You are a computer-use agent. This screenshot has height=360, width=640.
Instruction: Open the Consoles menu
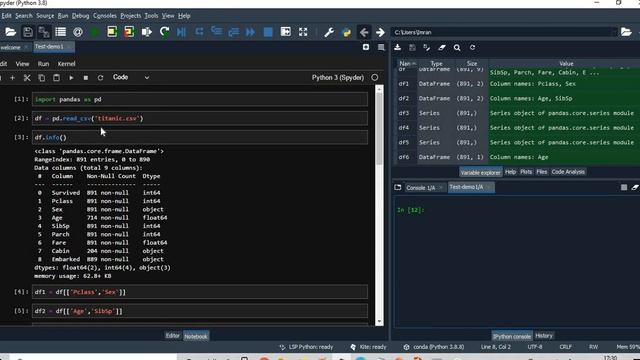coord(104,16)
